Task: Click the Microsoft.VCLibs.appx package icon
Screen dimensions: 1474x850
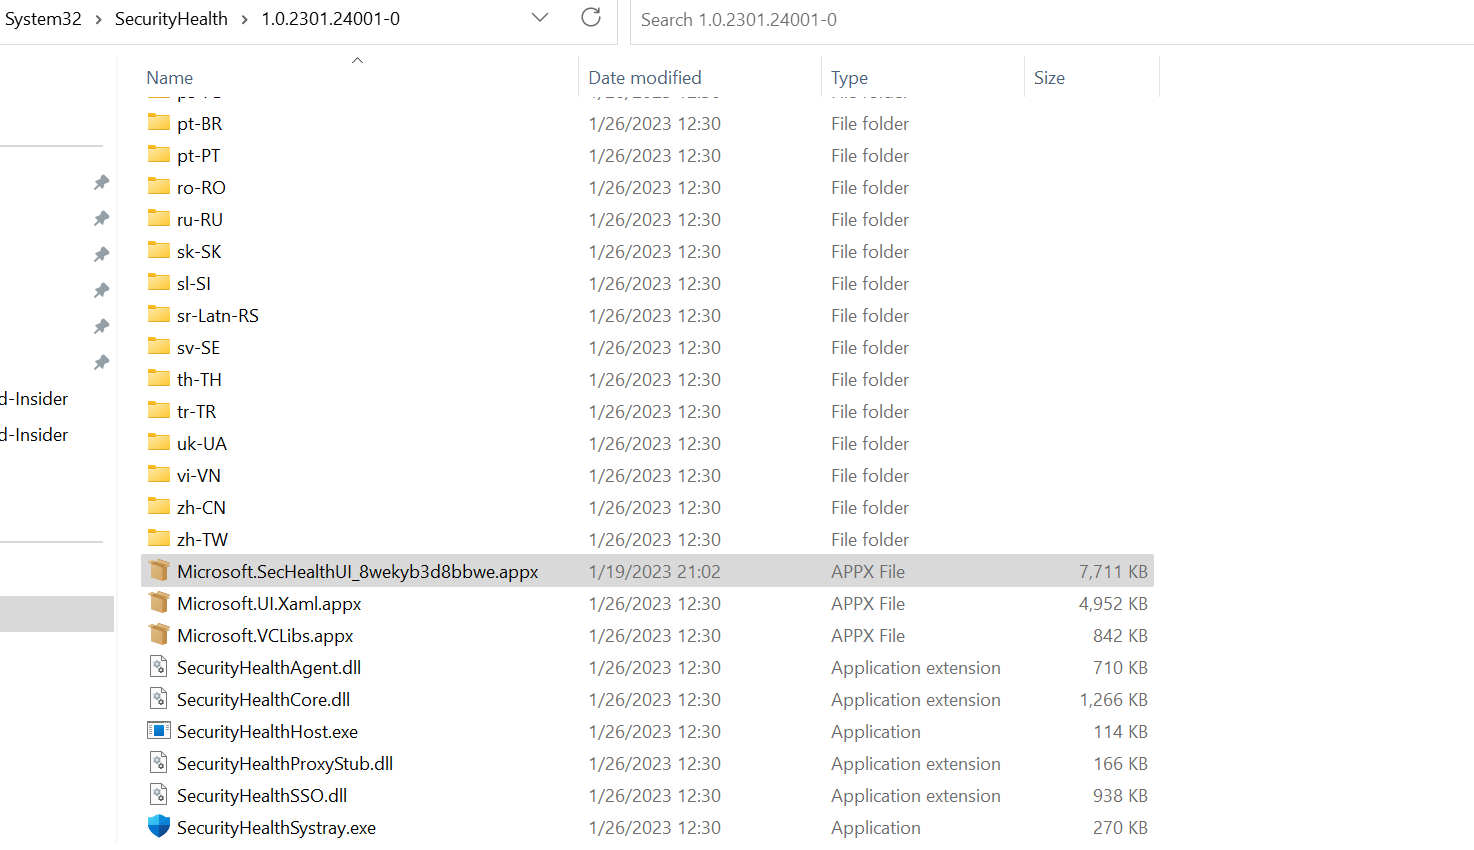Action: coord(158,635)
